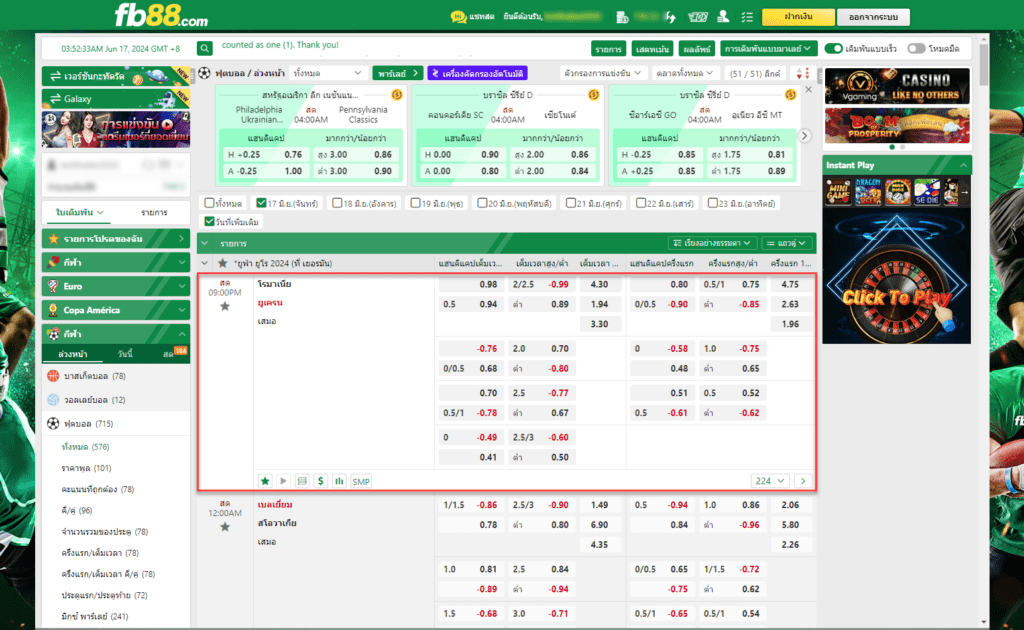The image size is (1024, 630).
Task: Select the Early tab in sports sidebar
Action: (x=72, y=354)
